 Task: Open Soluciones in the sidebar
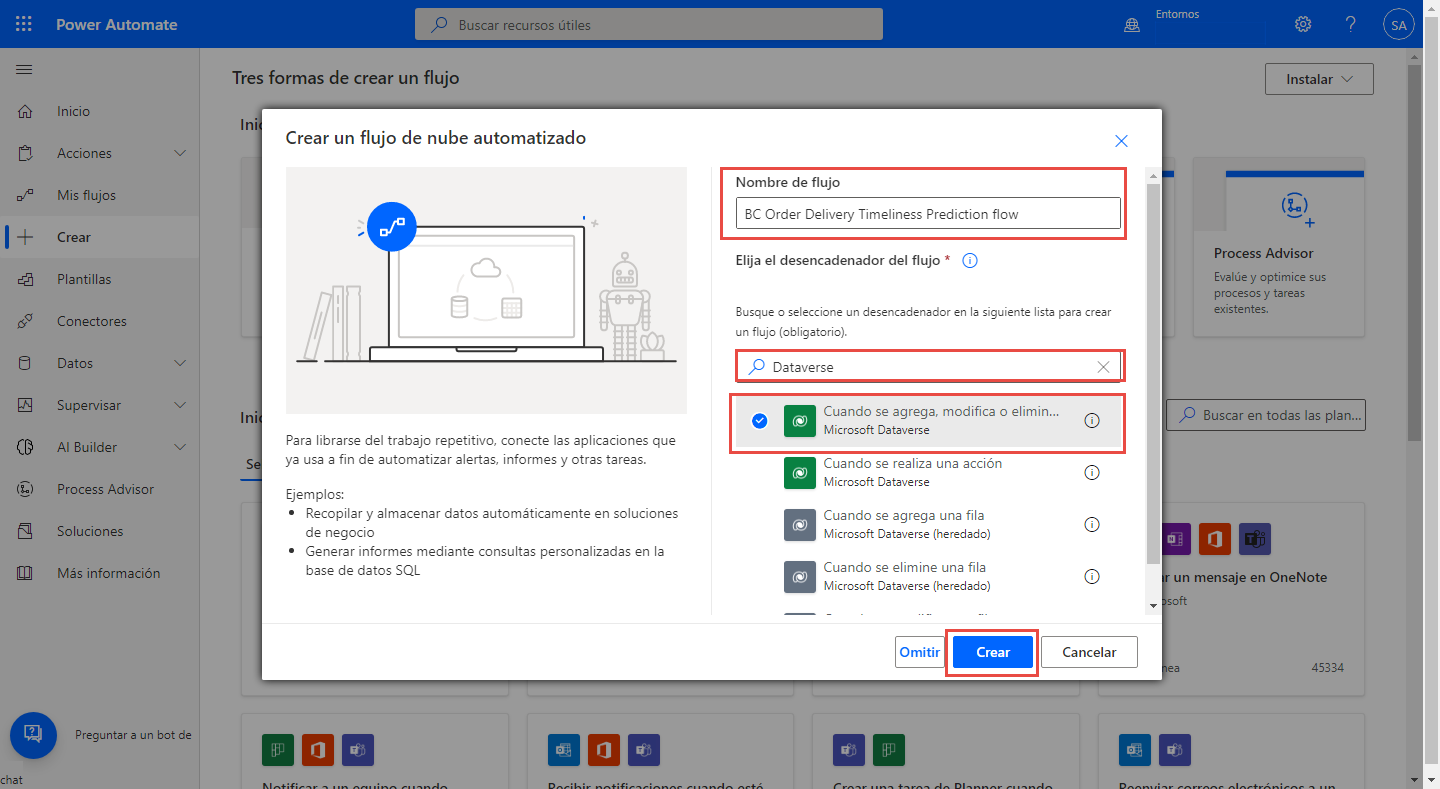click(x=100, y=531)
